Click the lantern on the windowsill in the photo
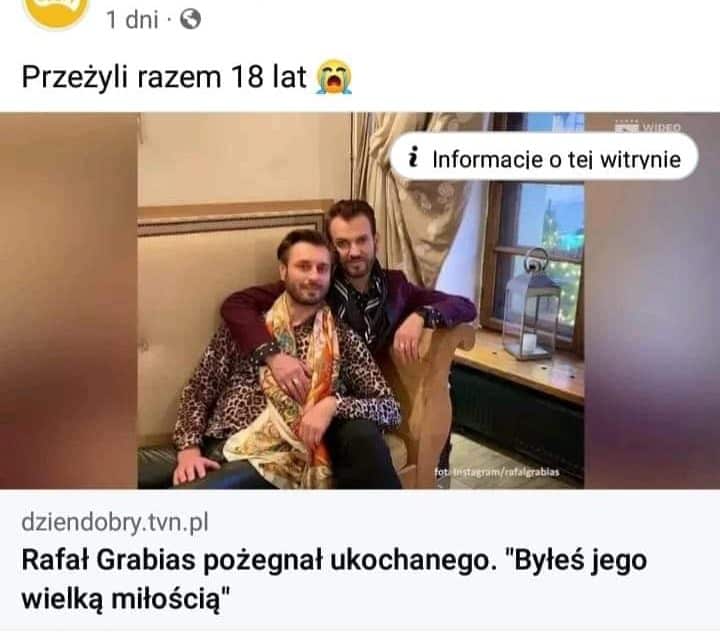 coord(531,305)
